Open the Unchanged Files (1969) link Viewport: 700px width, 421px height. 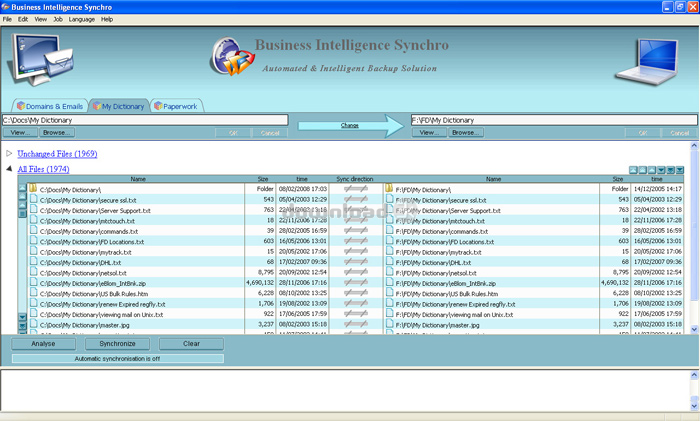pos(57,154)
